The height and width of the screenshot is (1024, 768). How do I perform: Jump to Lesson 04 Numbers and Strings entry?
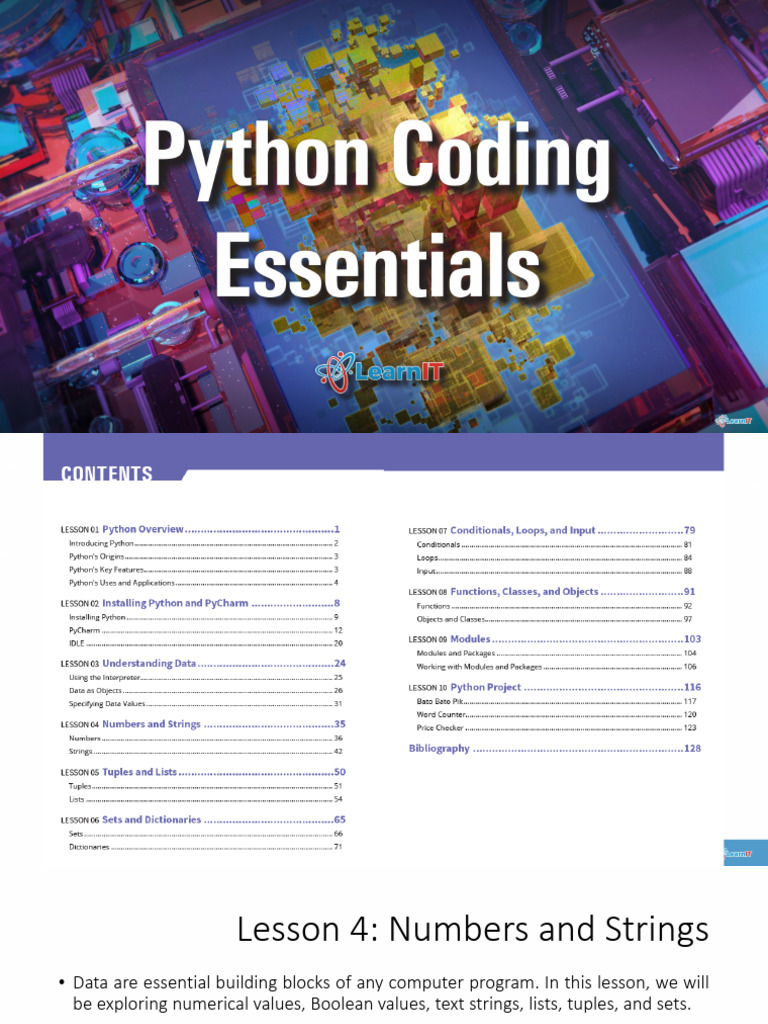pos(203,724)
